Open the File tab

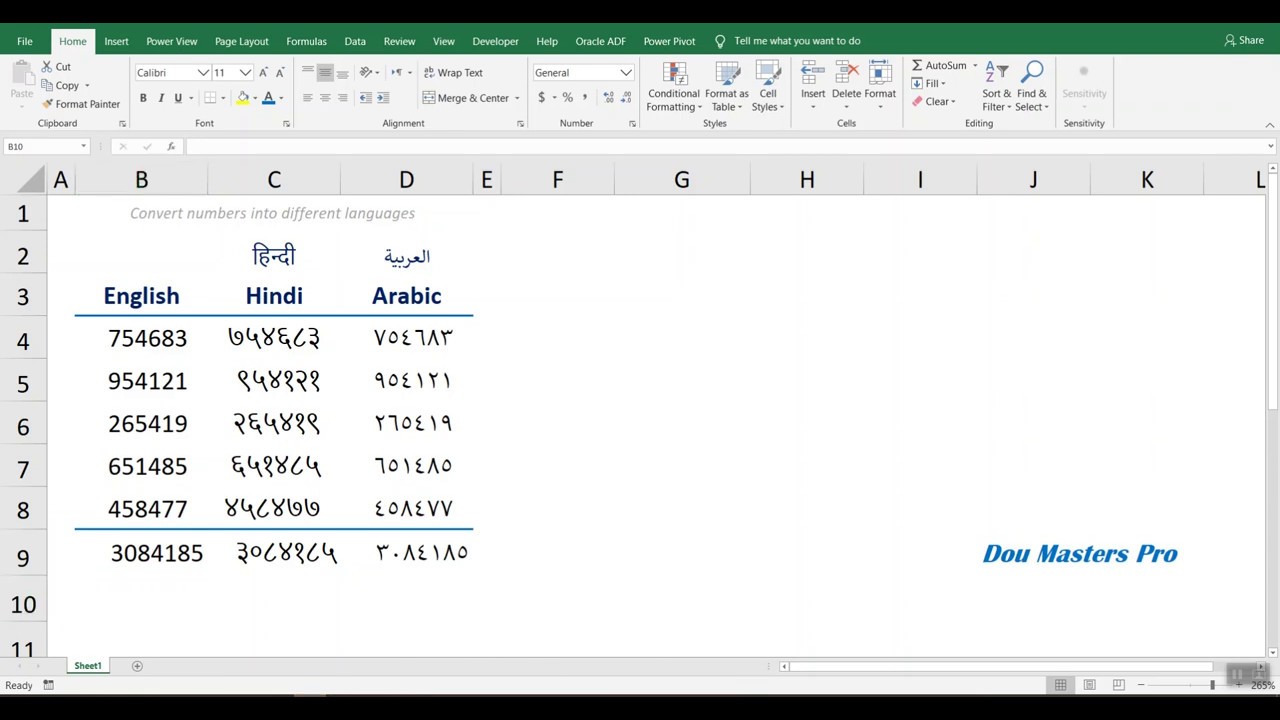(24, 41)
